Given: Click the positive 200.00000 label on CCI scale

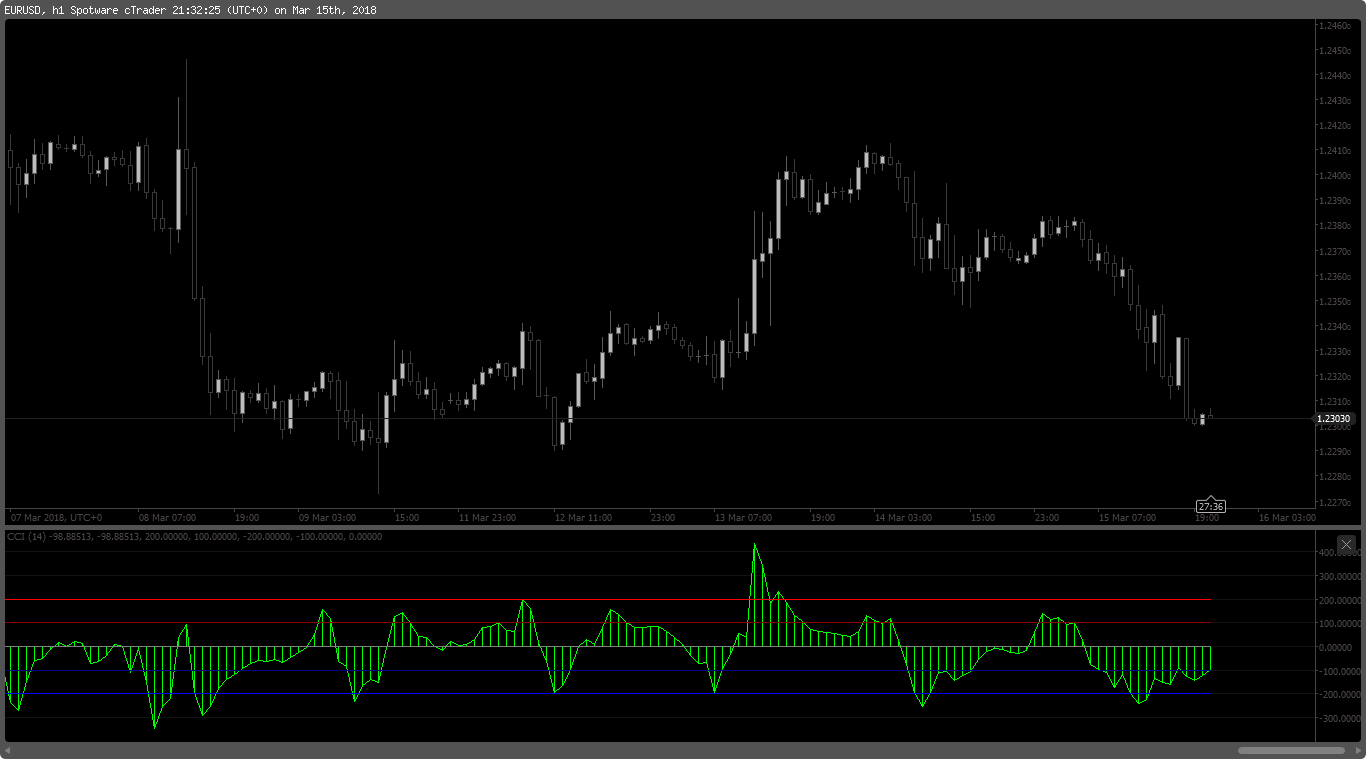Looking at the screenshot, I should pos(1341,600).
